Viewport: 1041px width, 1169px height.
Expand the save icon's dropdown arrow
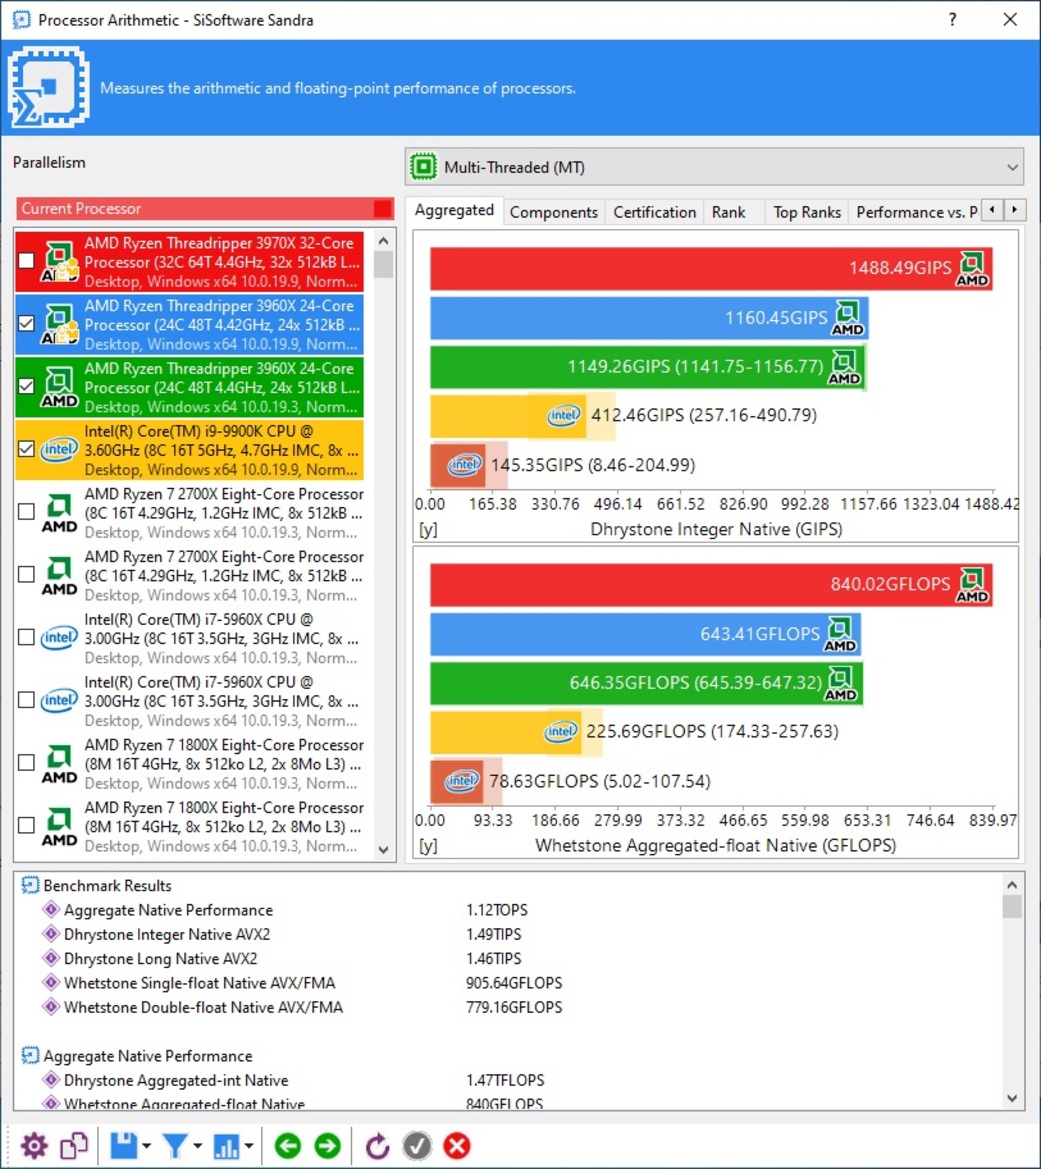tap(147, 1146)
